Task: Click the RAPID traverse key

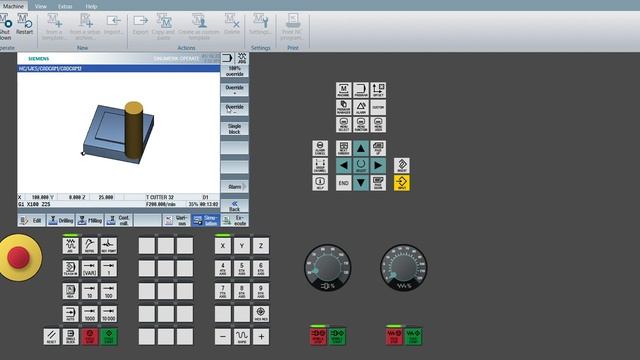Action: 242,336
